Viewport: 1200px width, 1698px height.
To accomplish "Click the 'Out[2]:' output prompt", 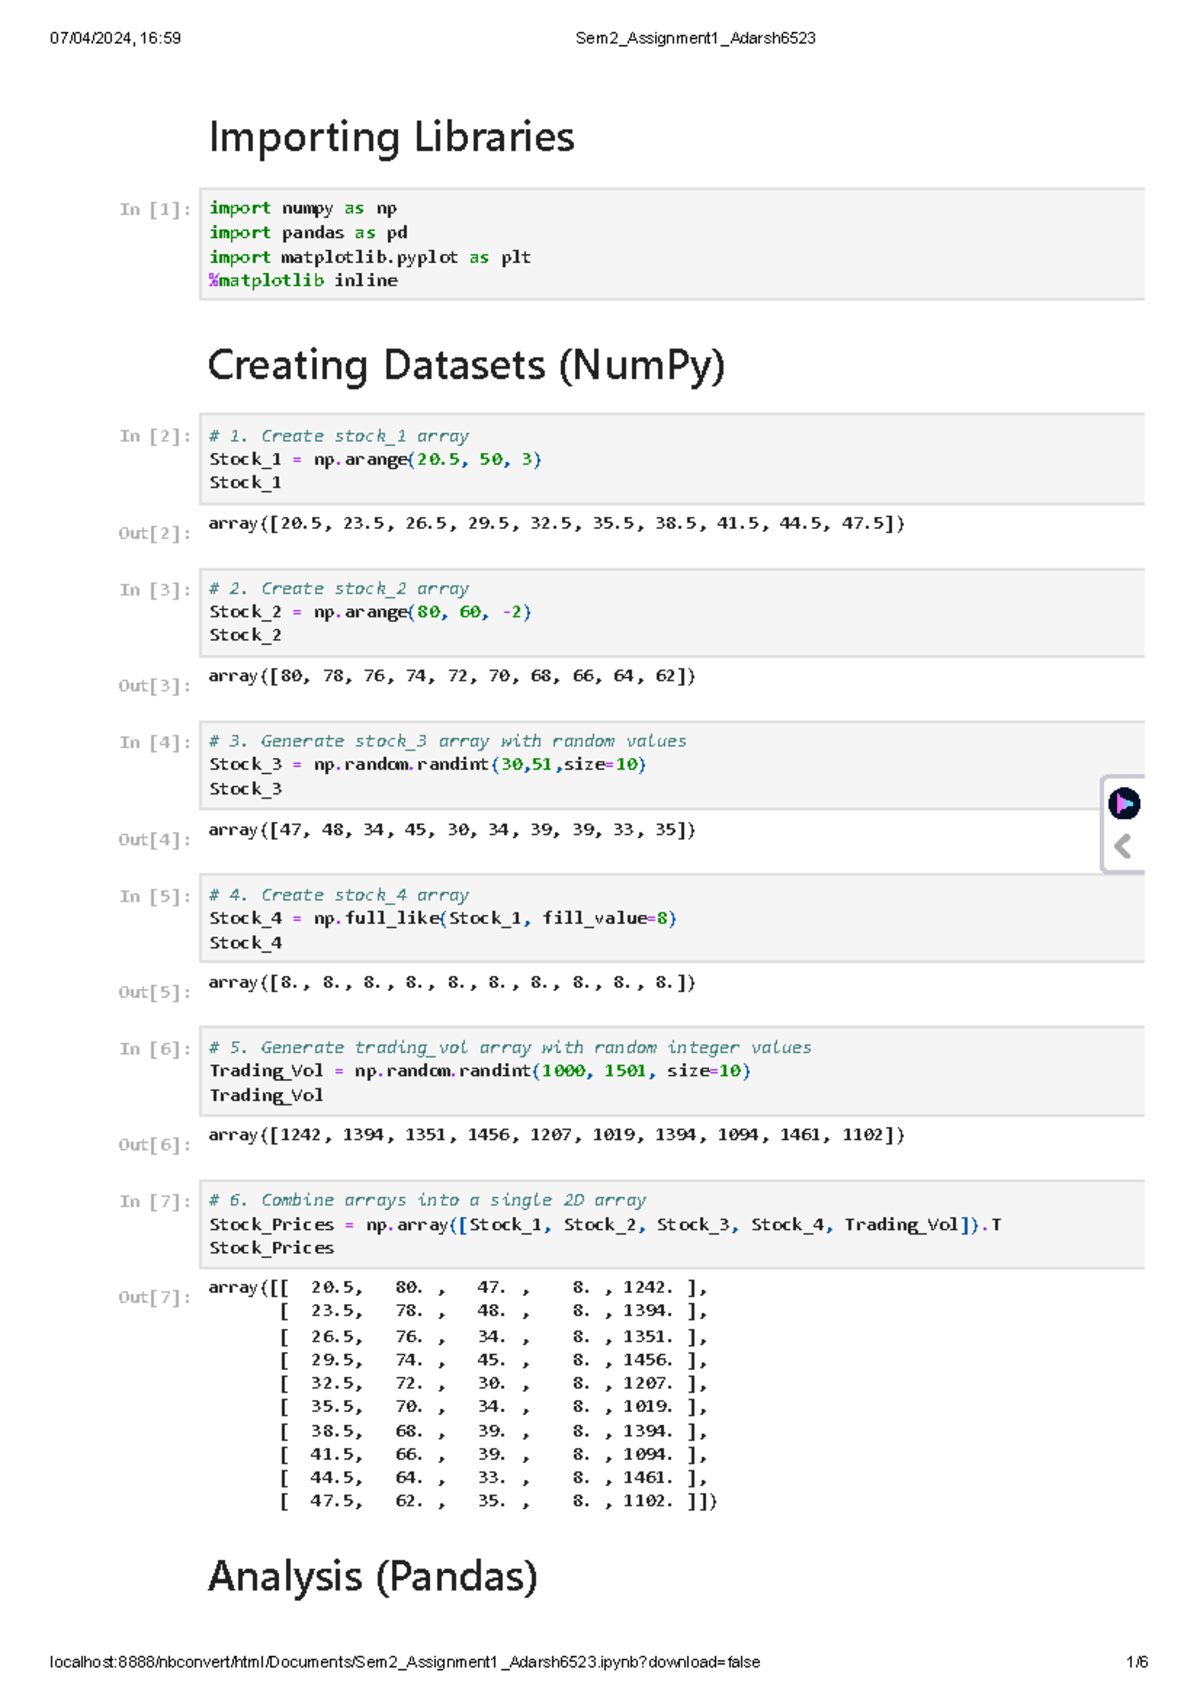I will click(x=155, y=533).
